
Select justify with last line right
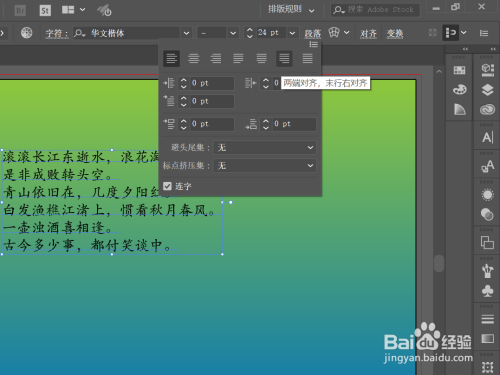coord(284,59)
